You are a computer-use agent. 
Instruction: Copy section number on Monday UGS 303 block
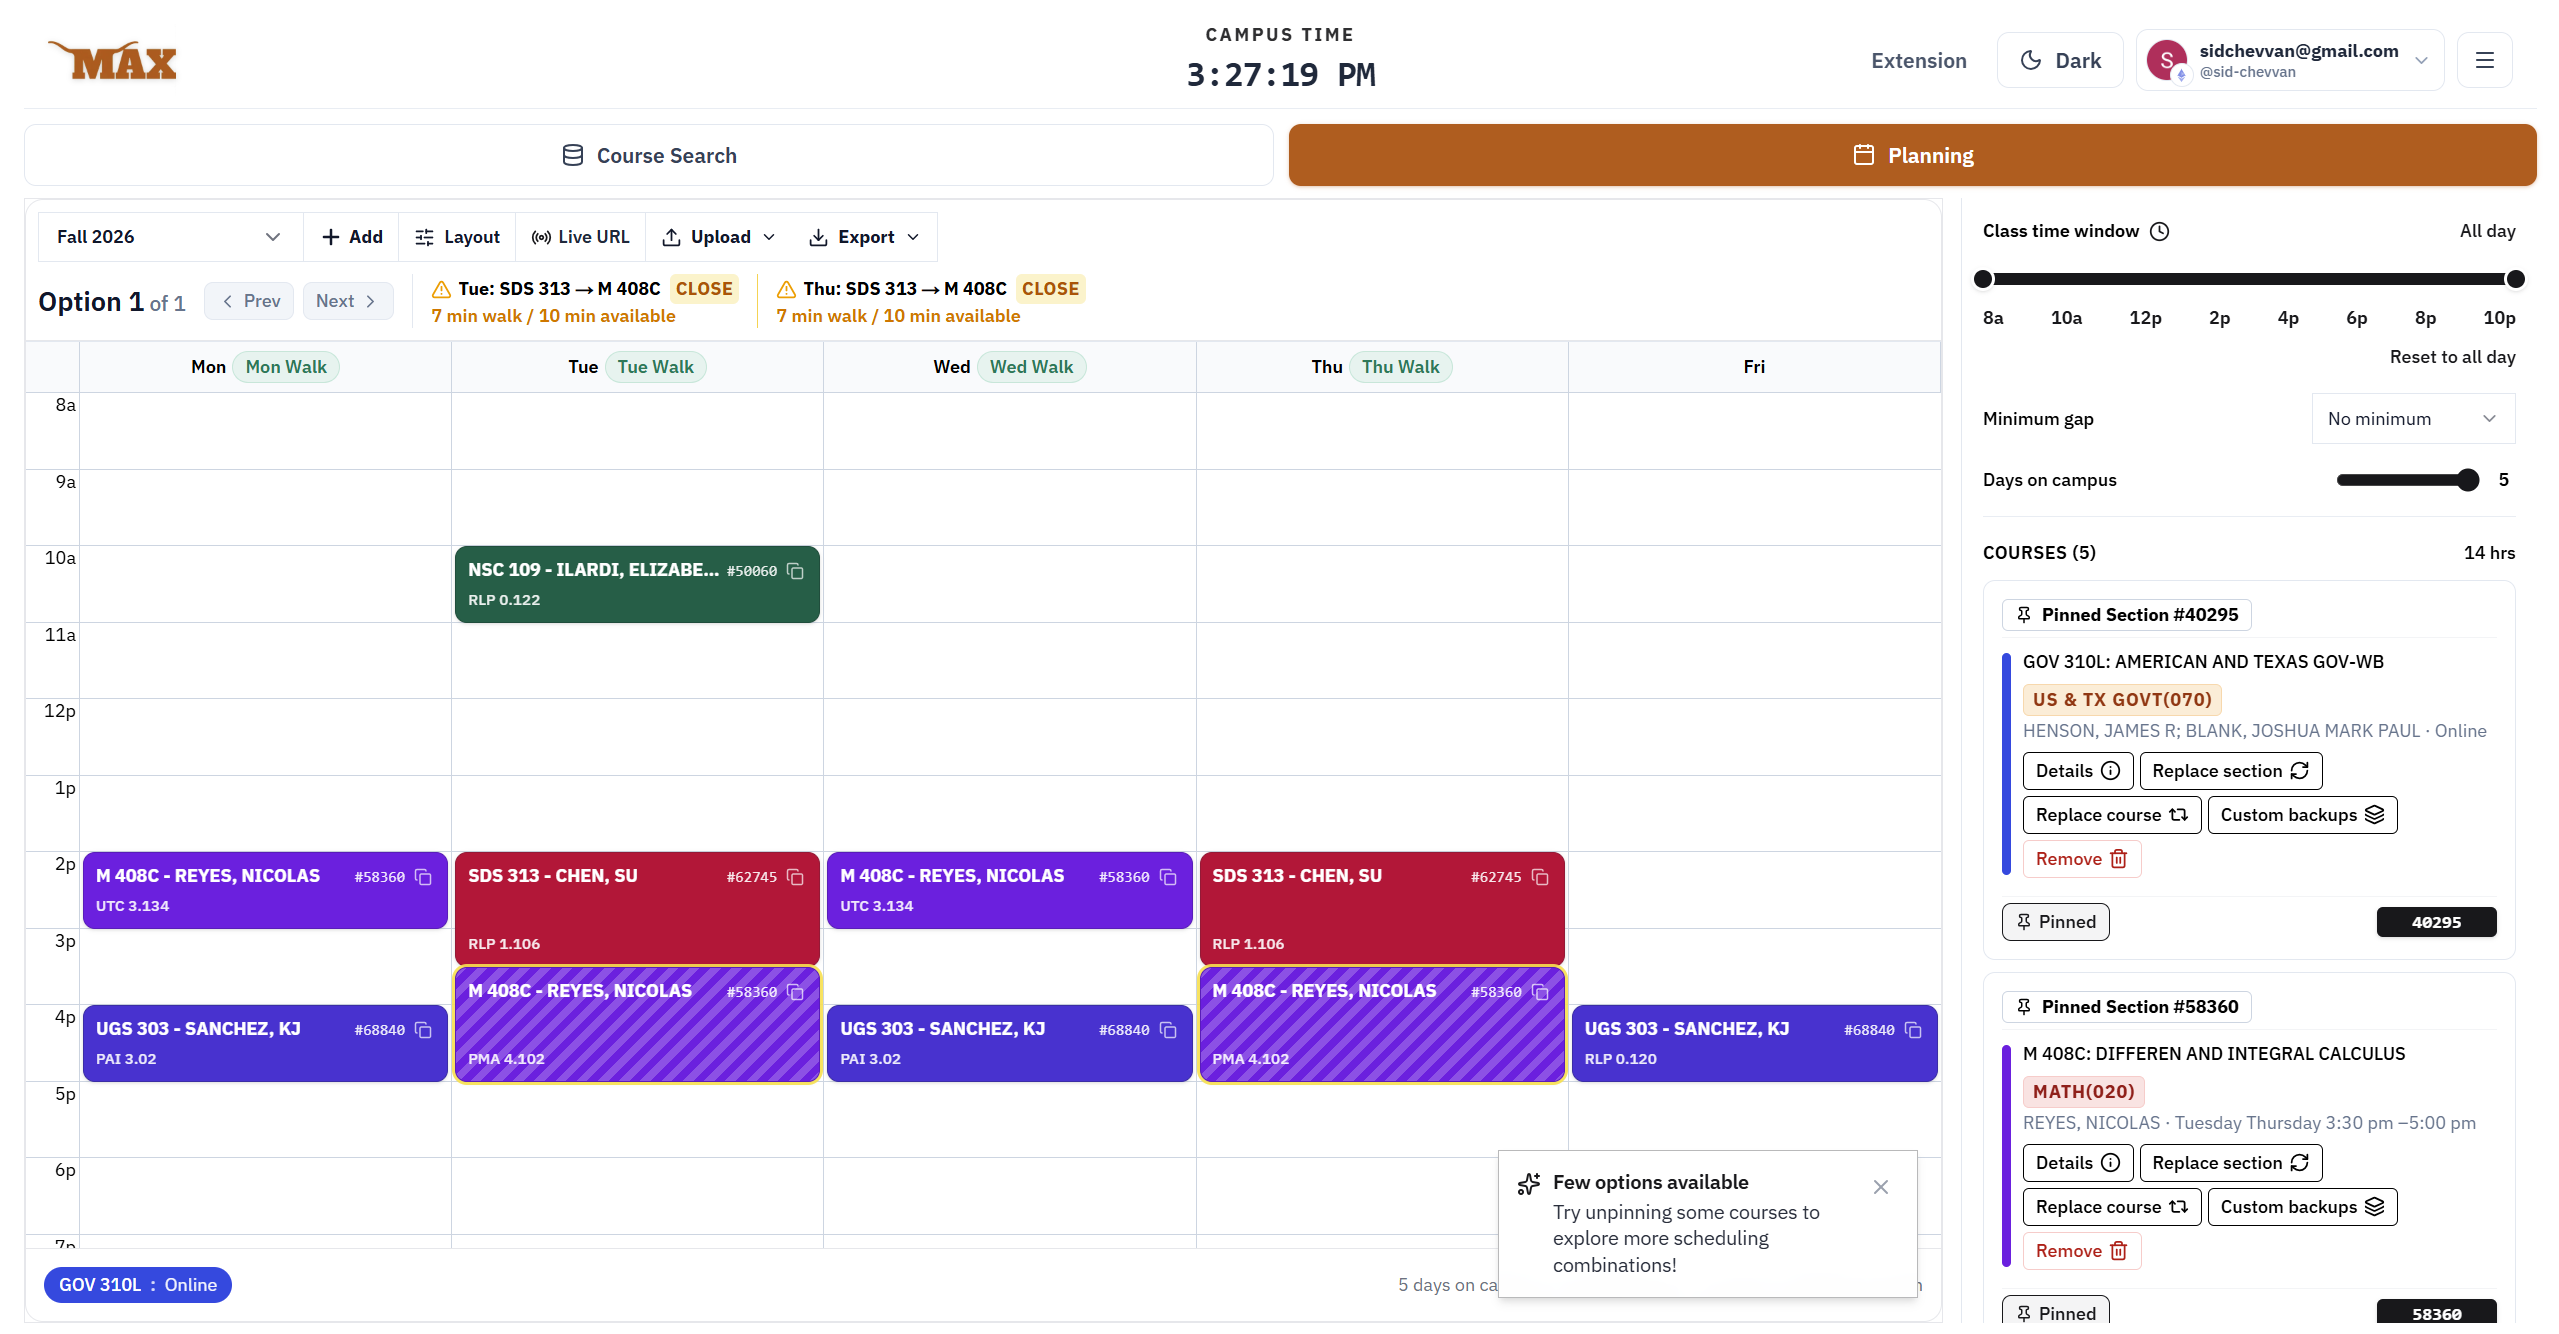pyautogui.click(x=423, y=1030)
